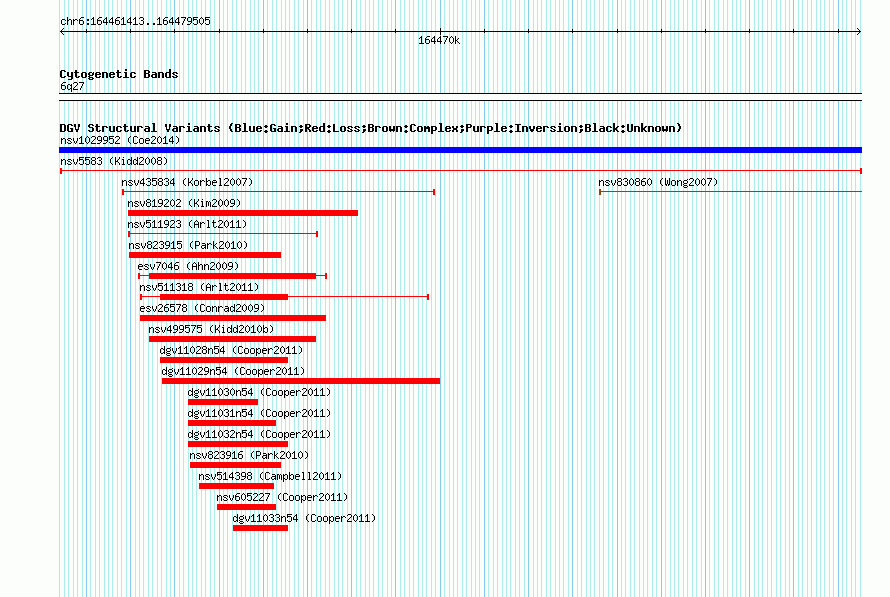Click the esv26578 (Conrad2009) label
This screenshot has width=890, height=597.
tap(202, 308)
